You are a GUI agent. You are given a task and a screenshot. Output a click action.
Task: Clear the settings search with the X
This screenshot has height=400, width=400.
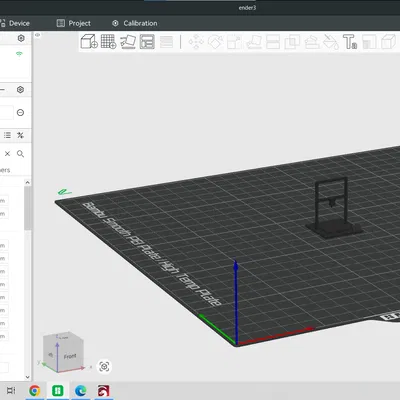(7, 154)
